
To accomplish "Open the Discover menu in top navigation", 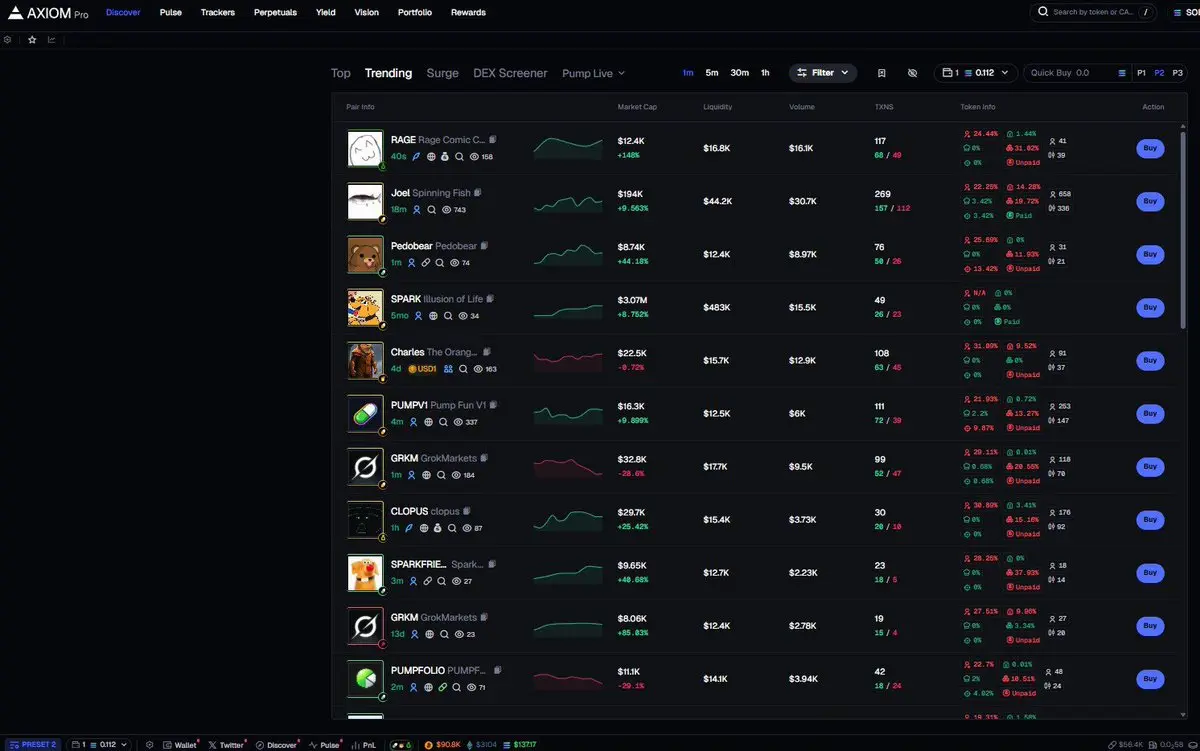I will [x=123, y=13].
